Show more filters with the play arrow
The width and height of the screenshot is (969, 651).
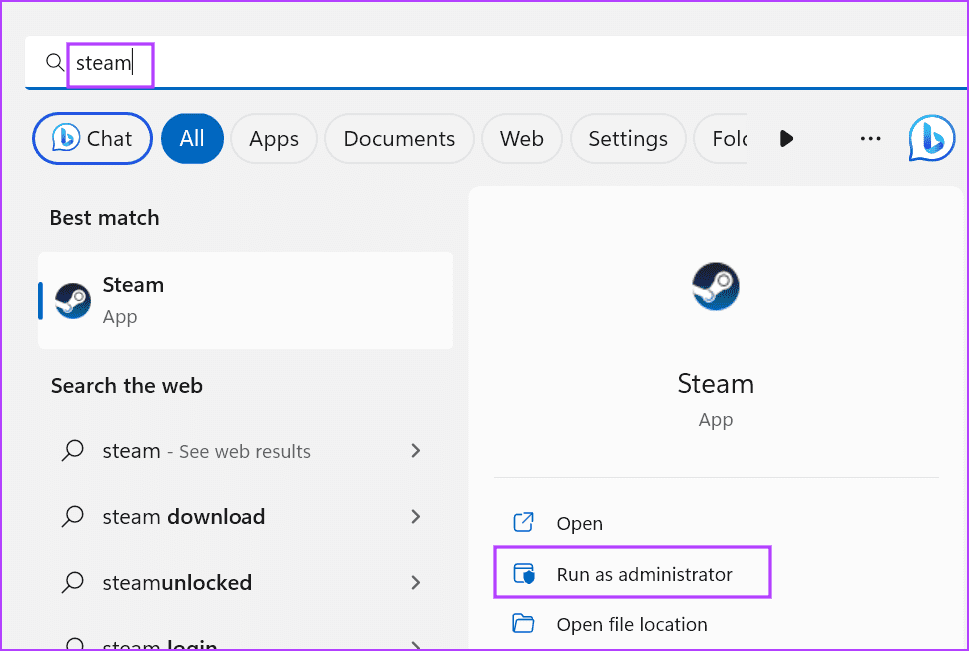coord(786,138)
